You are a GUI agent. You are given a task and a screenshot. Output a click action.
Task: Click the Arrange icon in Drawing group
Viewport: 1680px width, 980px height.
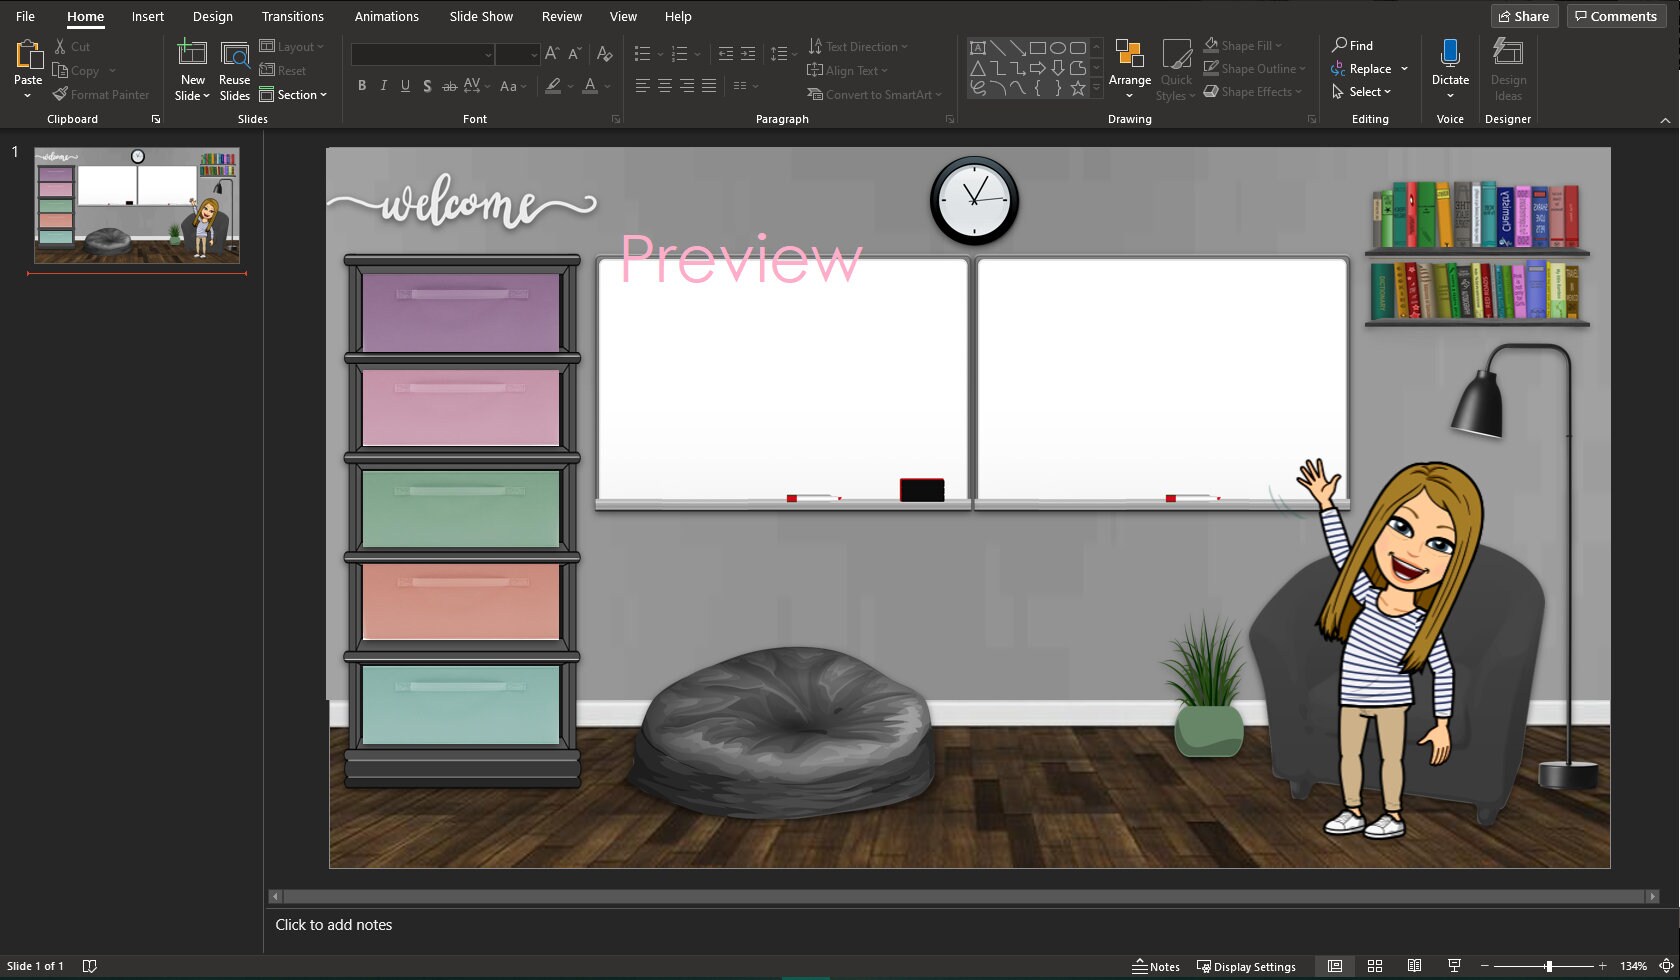tap(1130, 62)
